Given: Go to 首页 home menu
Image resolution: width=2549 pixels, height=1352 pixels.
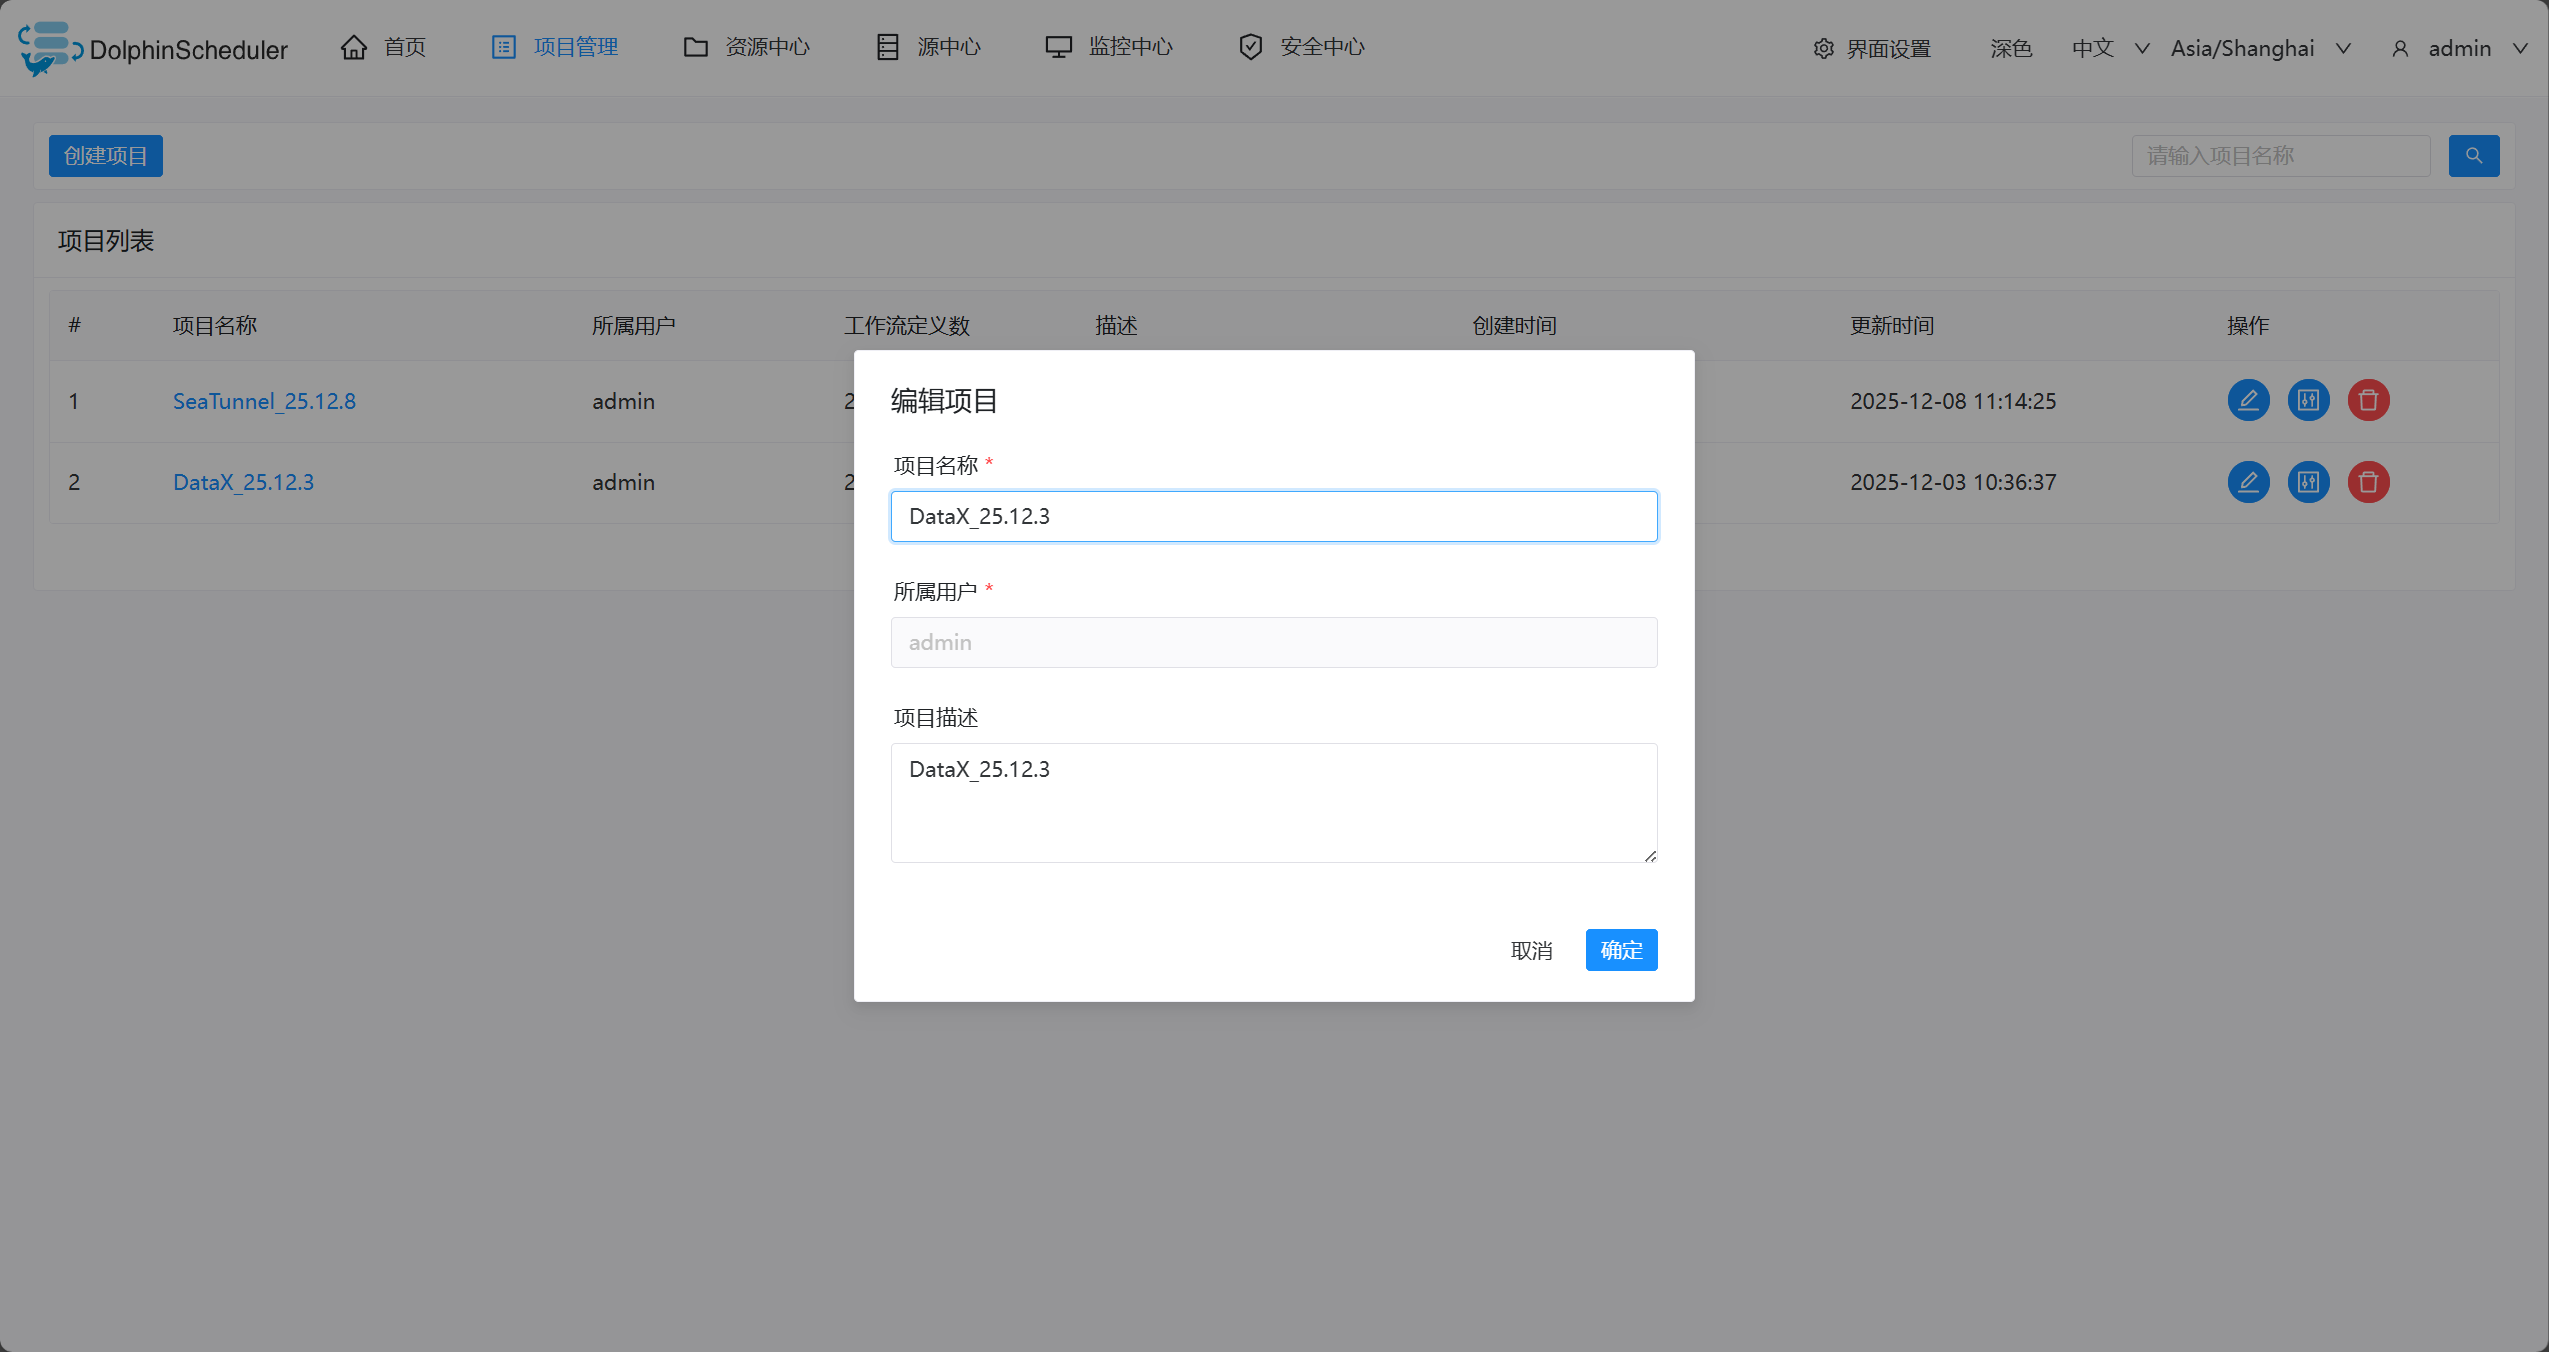Looking at the screenshot, I should (x=384, y=47).
